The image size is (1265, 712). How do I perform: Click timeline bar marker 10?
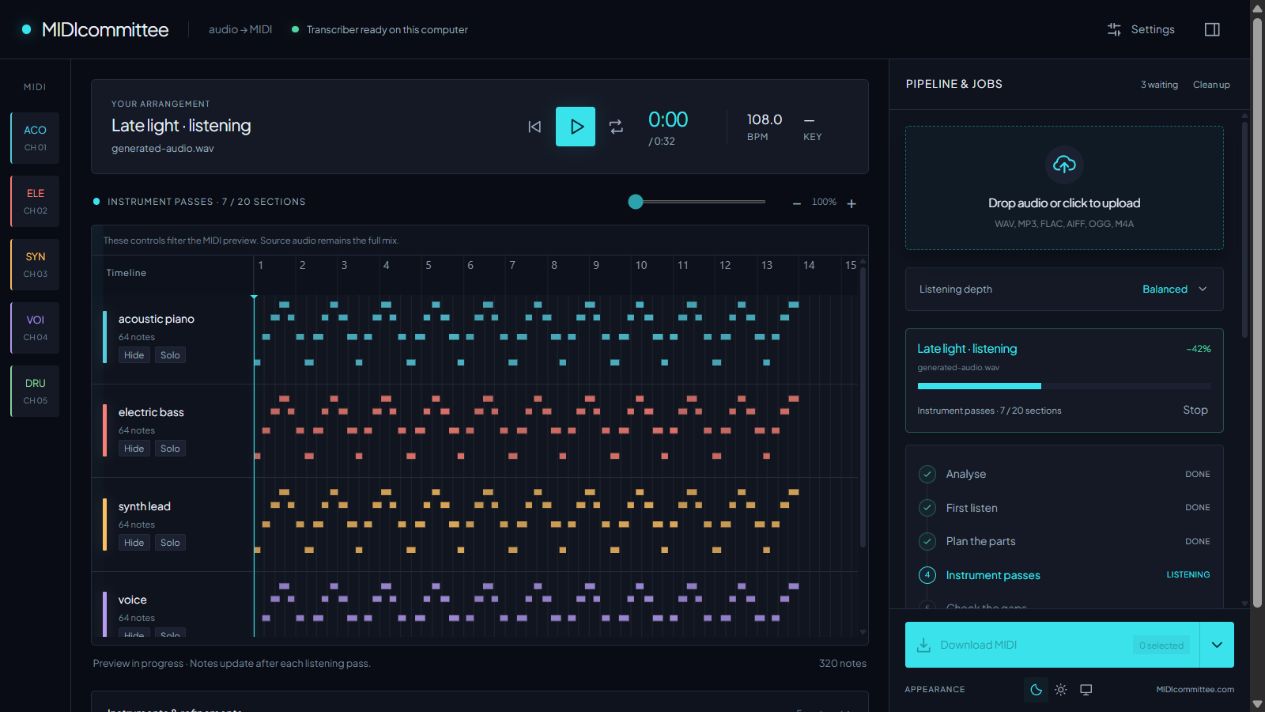click(641, 265)
